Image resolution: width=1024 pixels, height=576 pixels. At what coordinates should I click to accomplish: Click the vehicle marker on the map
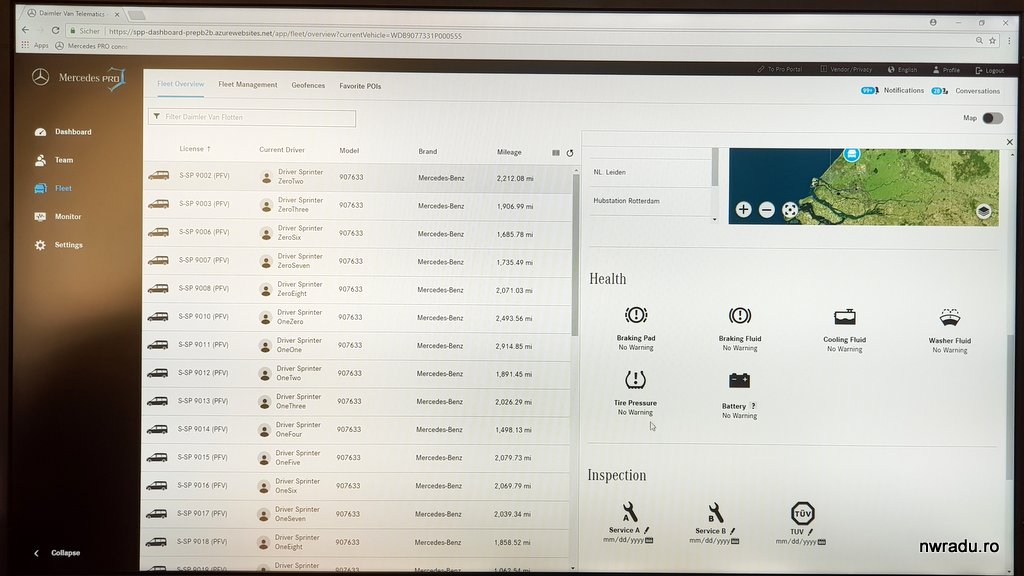pos(851,154)
